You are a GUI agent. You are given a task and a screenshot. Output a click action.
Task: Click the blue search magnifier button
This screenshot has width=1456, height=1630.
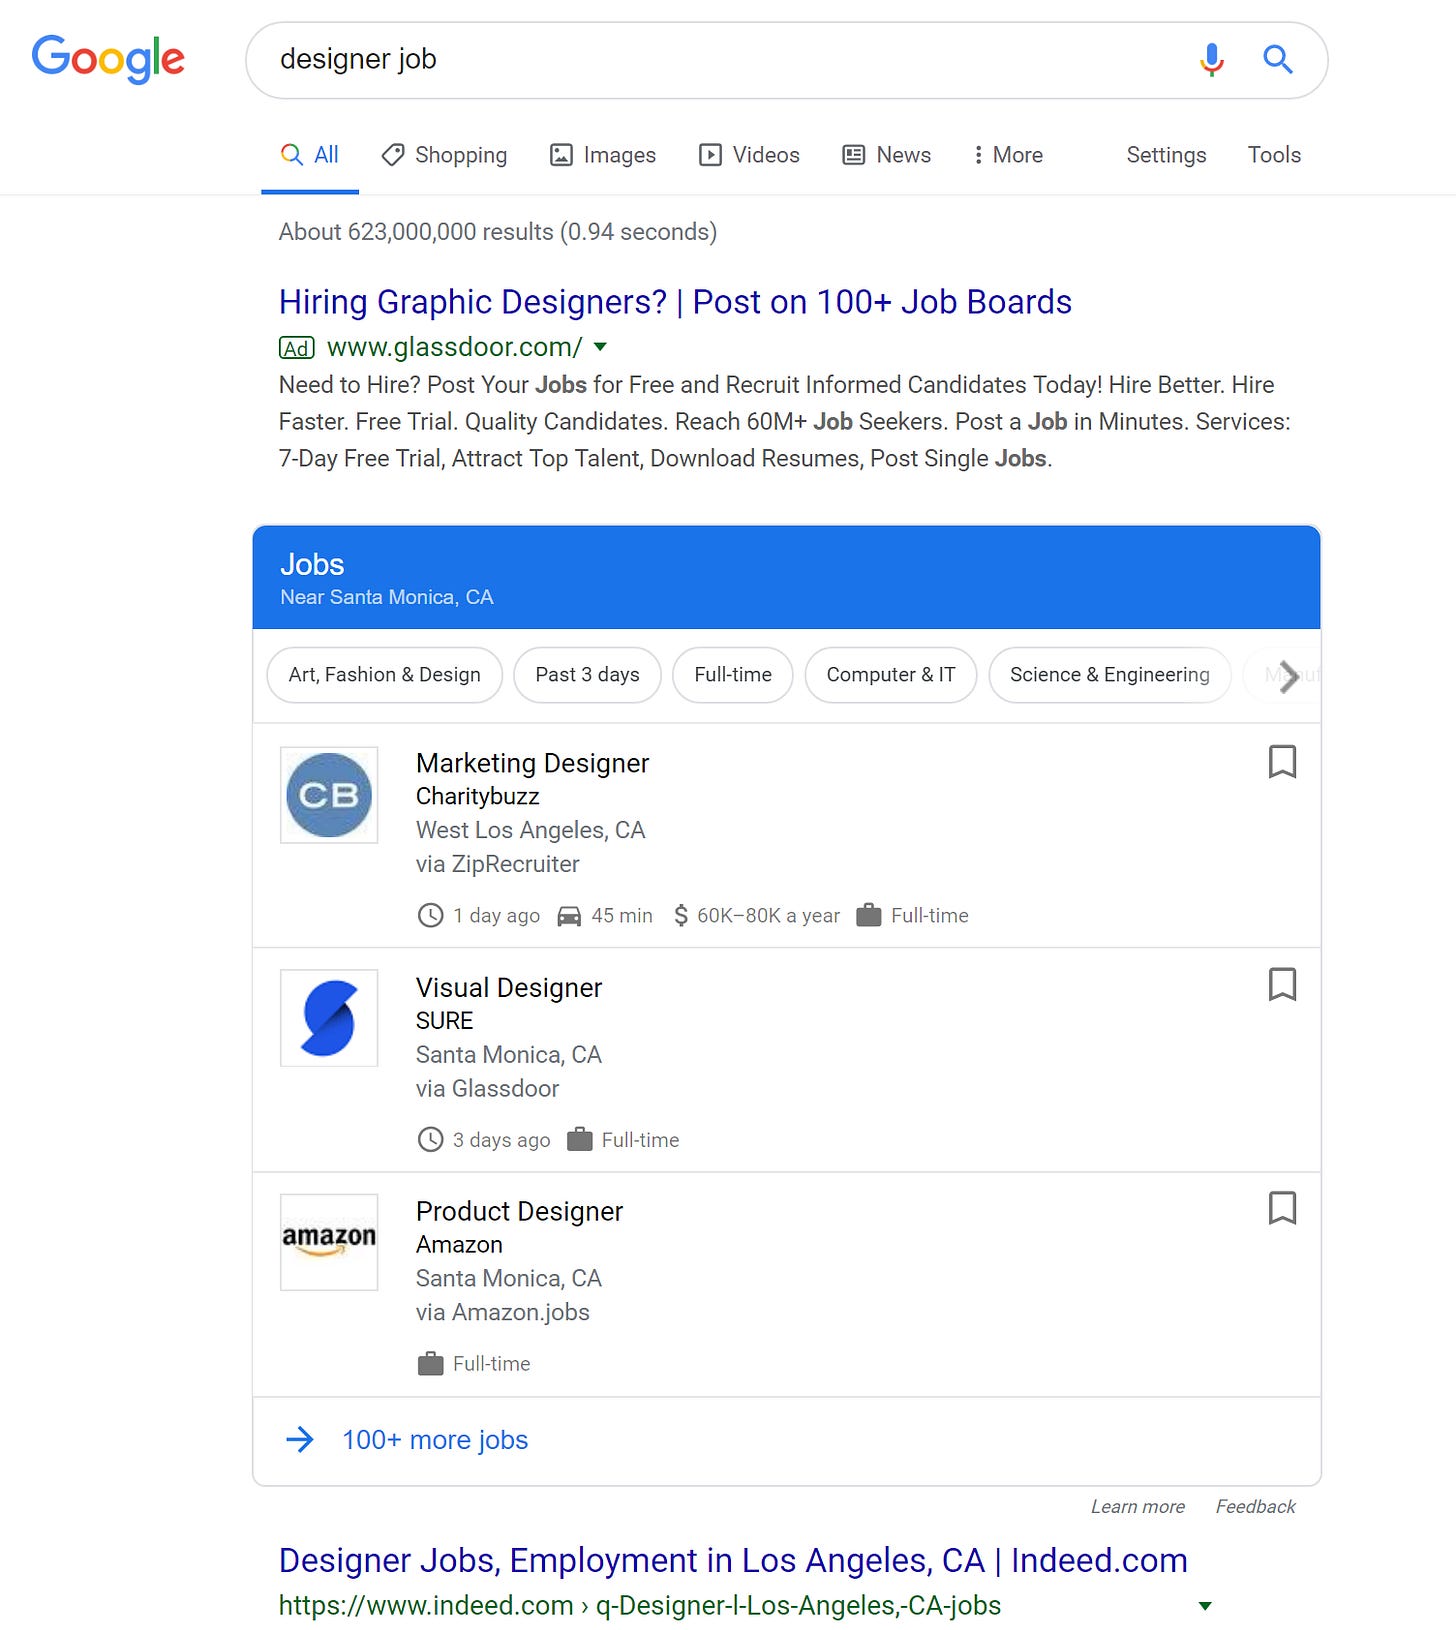pyautogui.click(x=1277, y=60)
